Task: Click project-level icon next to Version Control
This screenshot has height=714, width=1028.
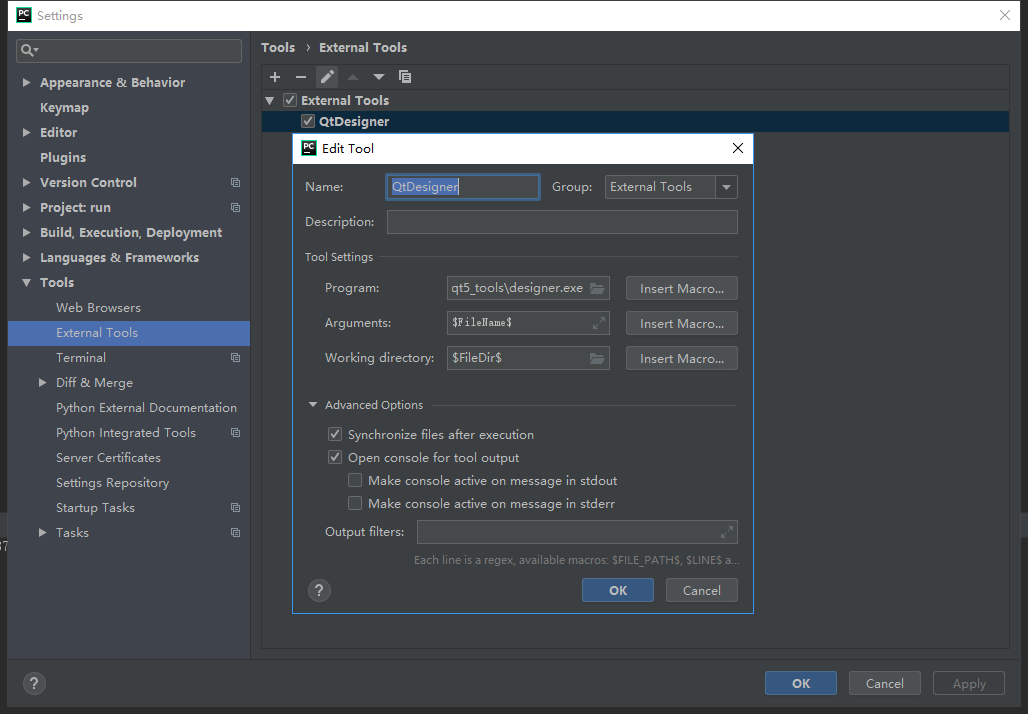Action: coord(235,182)
